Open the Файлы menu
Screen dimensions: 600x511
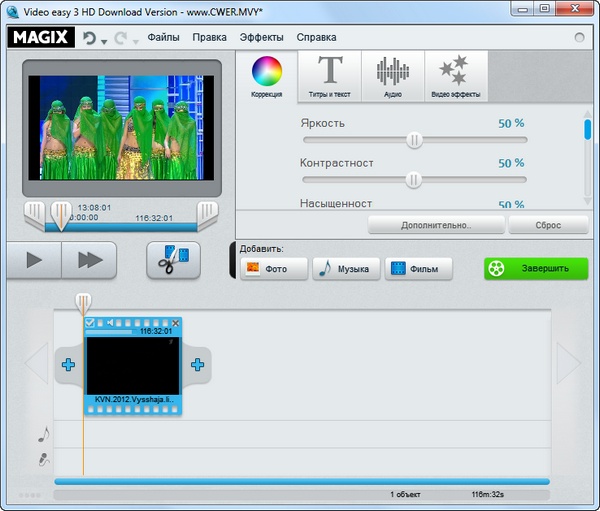click(x=163, y=37)
